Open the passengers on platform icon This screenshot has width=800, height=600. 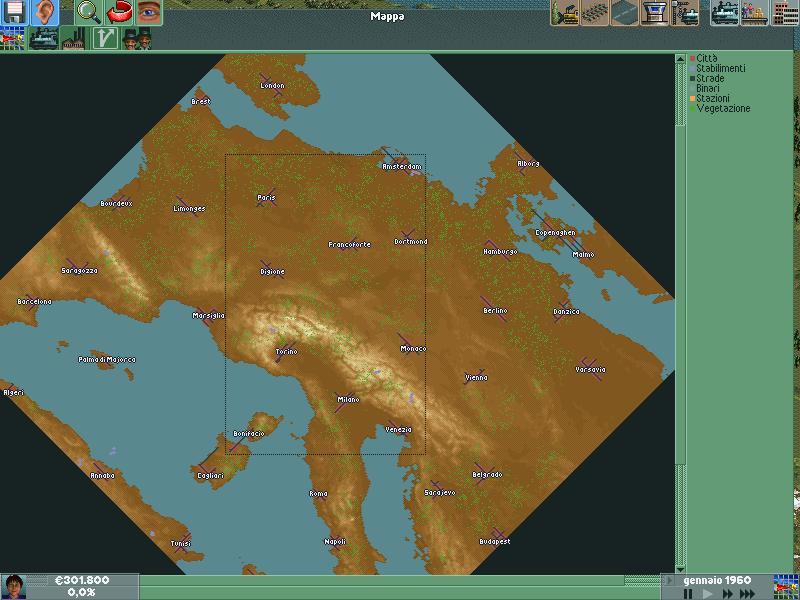[754, 13]
